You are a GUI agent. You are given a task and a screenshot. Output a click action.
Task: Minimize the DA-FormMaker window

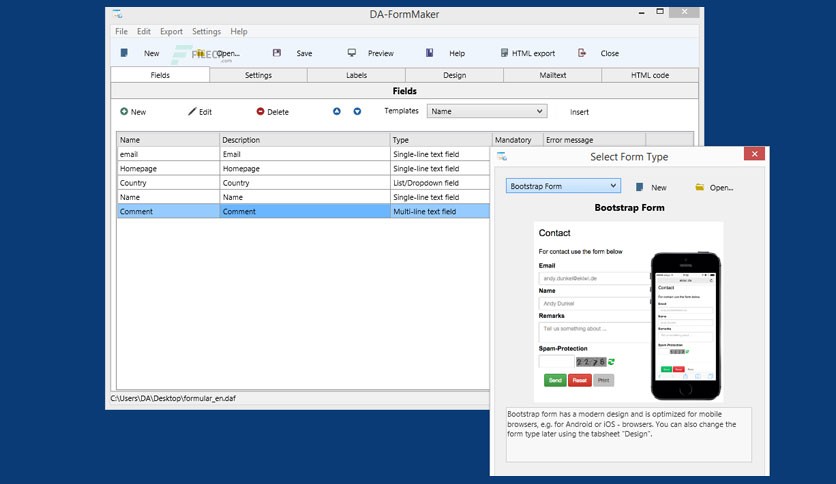click(x=641, y=12)
